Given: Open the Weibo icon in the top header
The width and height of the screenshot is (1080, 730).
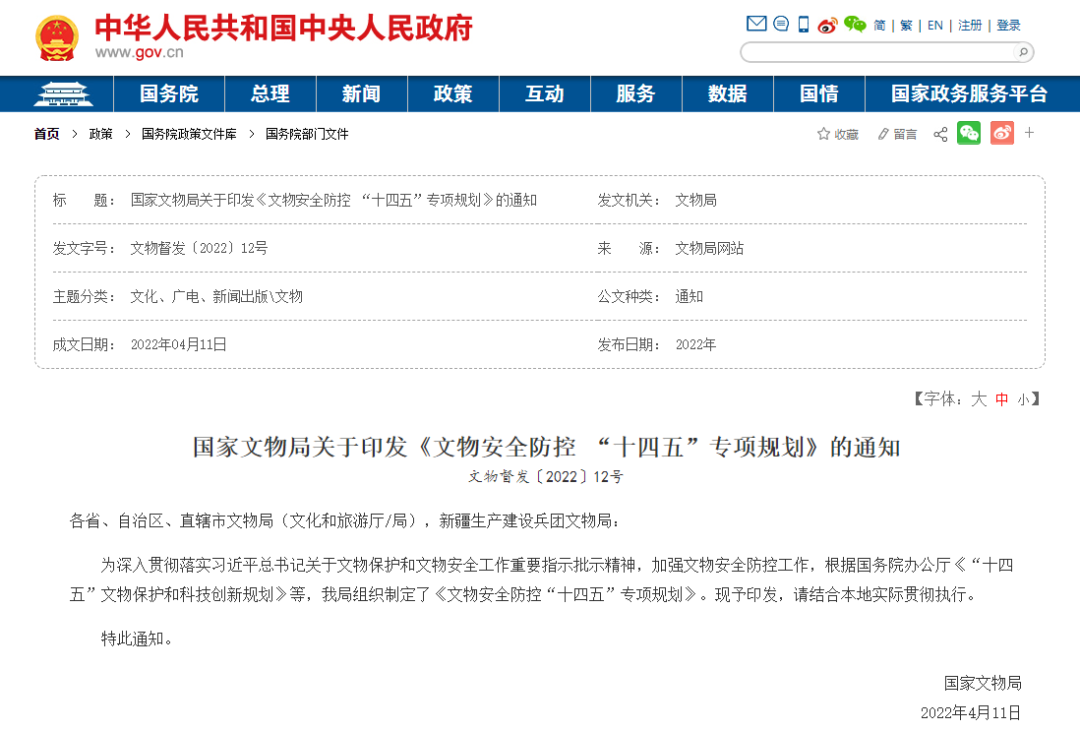Looking at the screenshot, I should [x=827, y=25].
